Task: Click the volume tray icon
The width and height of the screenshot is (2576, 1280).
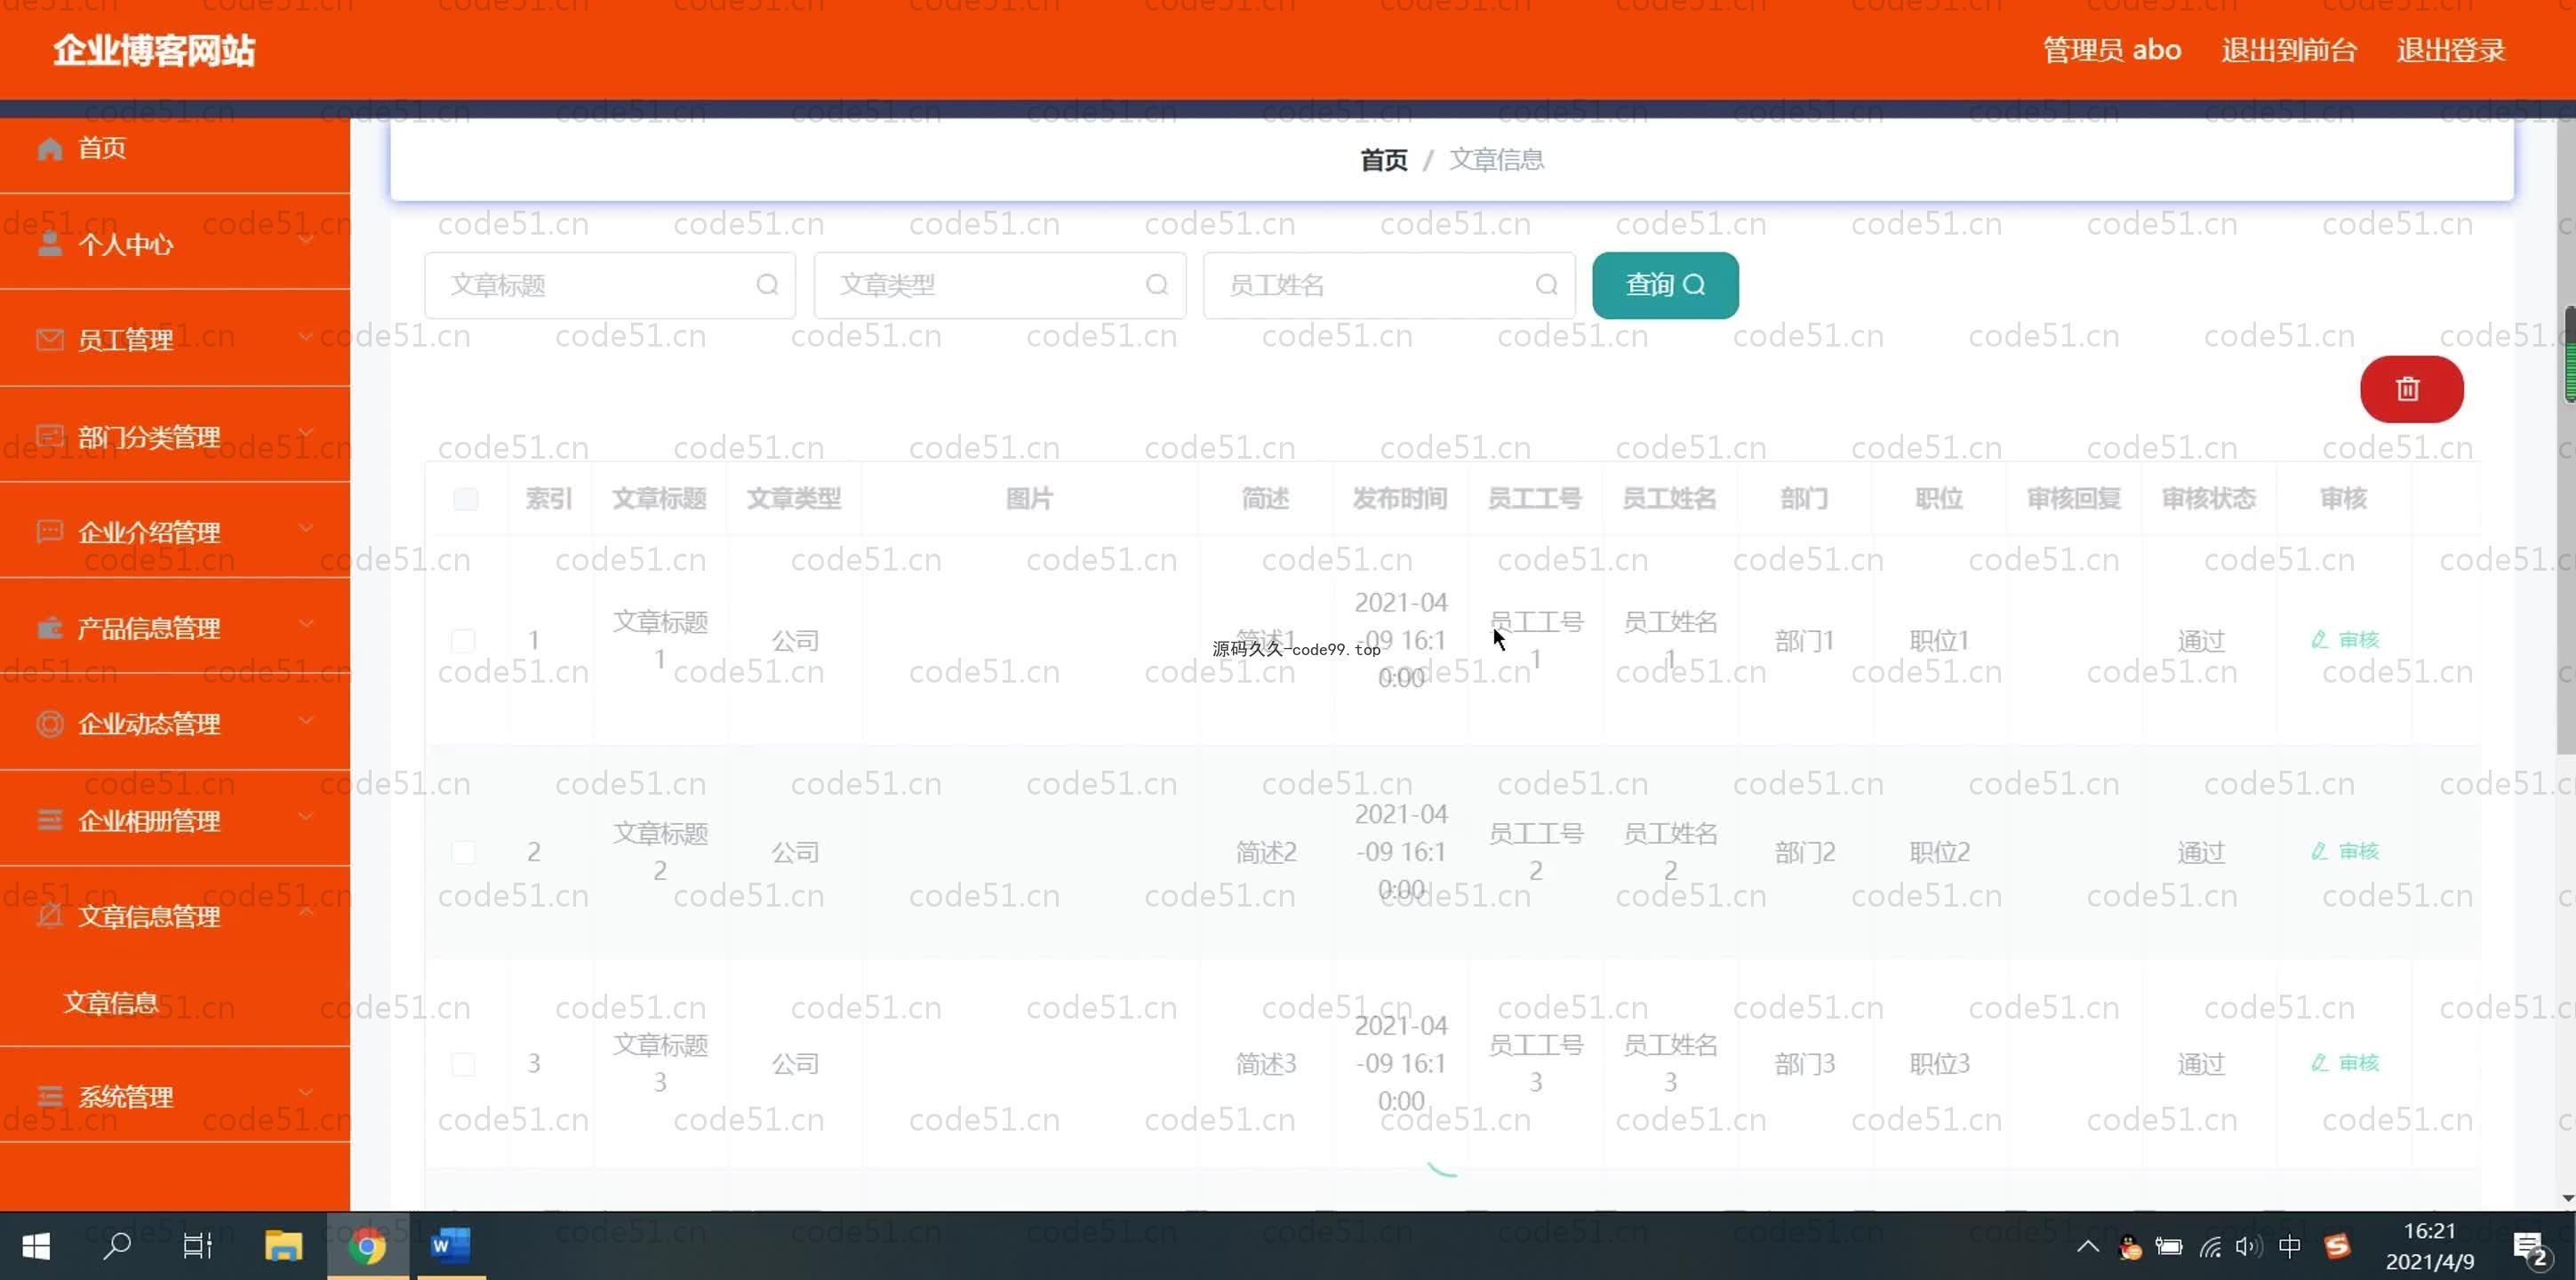Action: coord(2248,1246)
